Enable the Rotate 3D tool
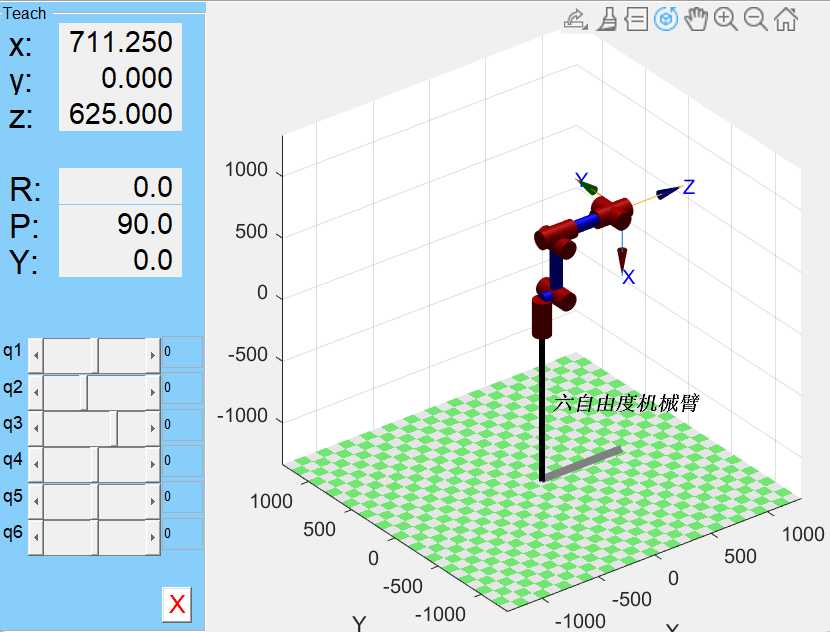830x632 pixels. [x=666, y=18]
